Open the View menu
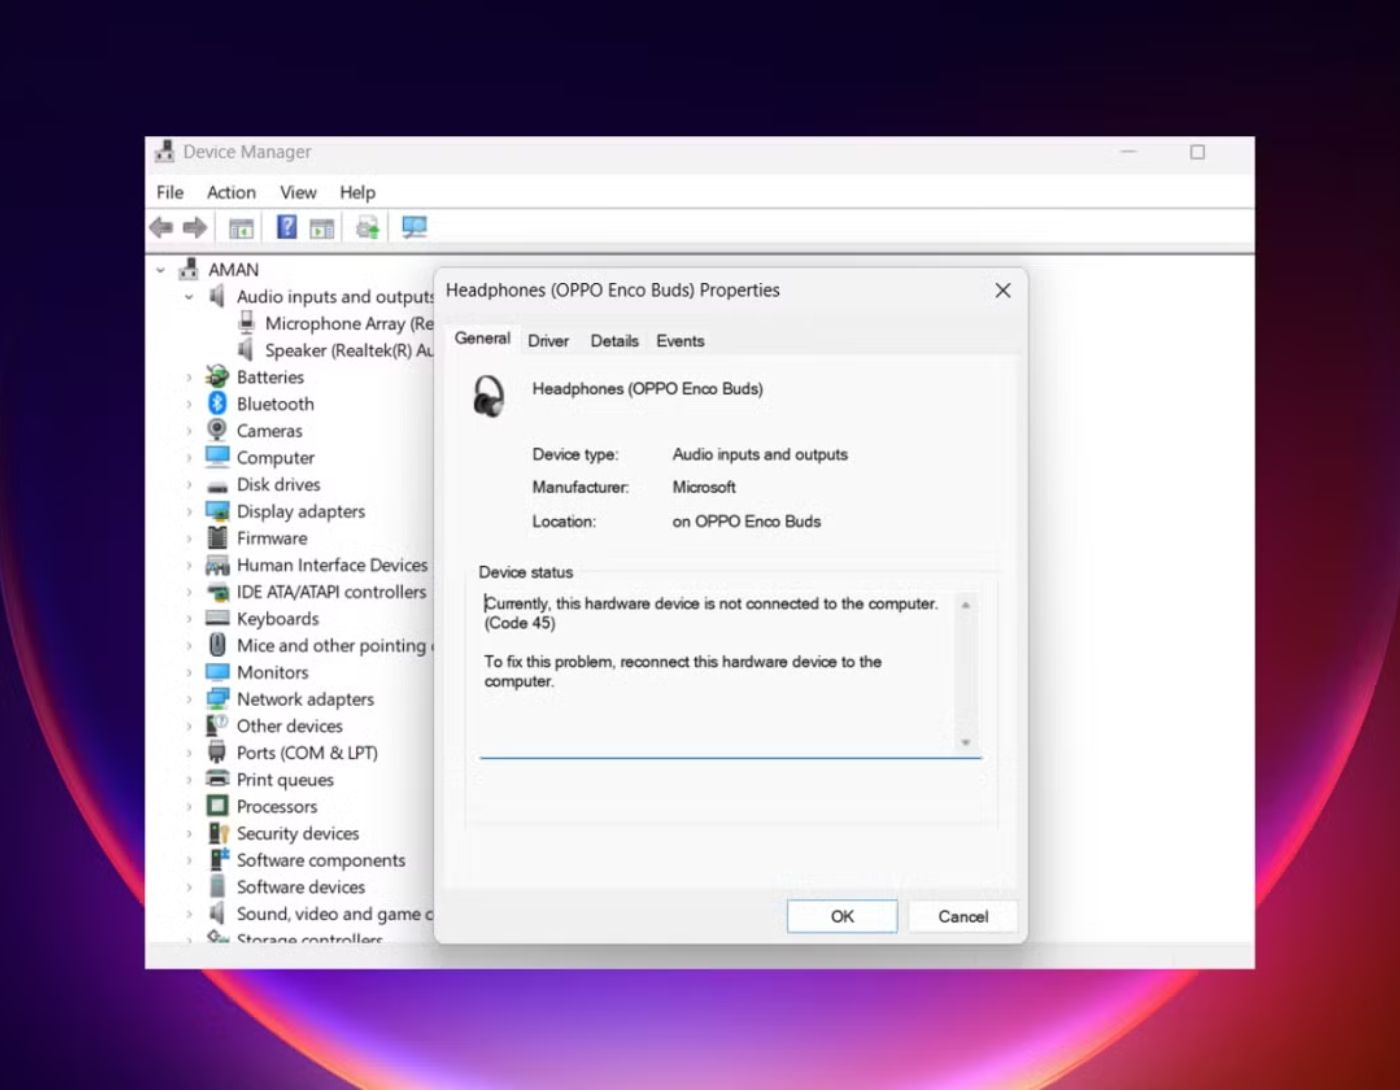This screenshot has width=1400, height=1090. (298, 192)
